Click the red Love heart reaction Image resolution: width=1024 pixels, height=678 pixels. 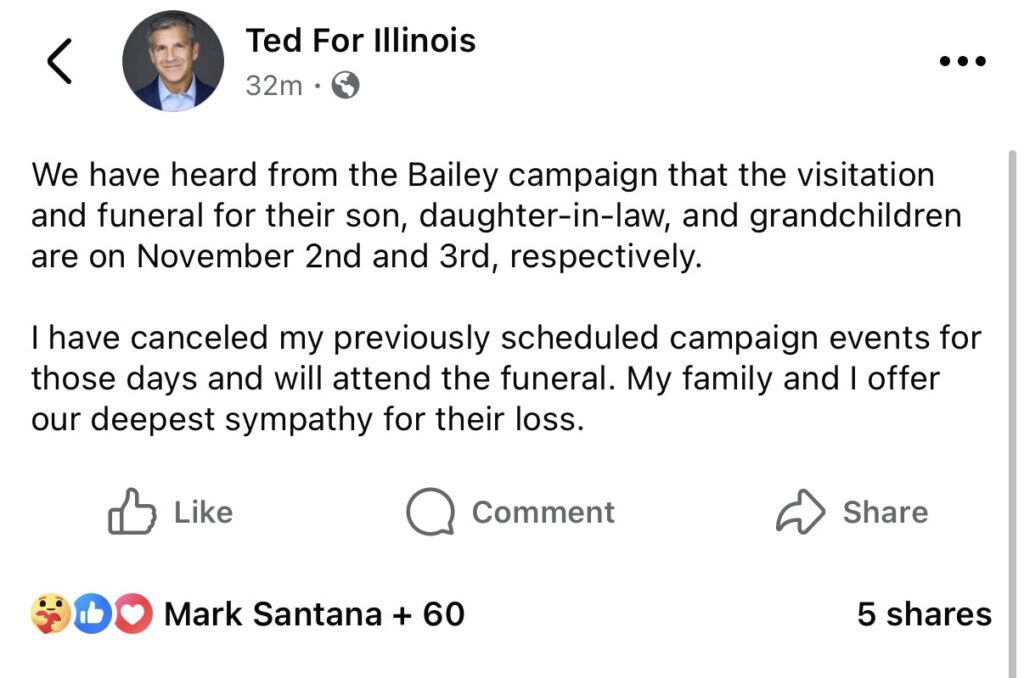(134, 613)
